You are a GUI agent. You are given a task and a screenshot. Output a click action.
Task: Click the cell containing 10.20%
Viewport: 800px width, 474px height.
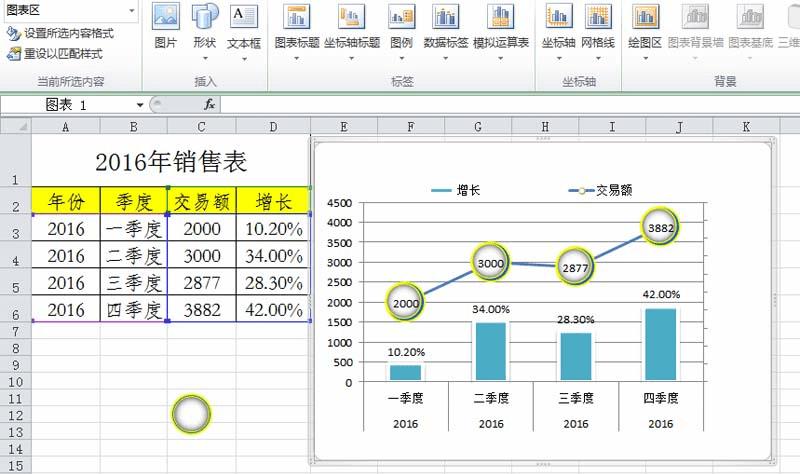tap(273, 229)
